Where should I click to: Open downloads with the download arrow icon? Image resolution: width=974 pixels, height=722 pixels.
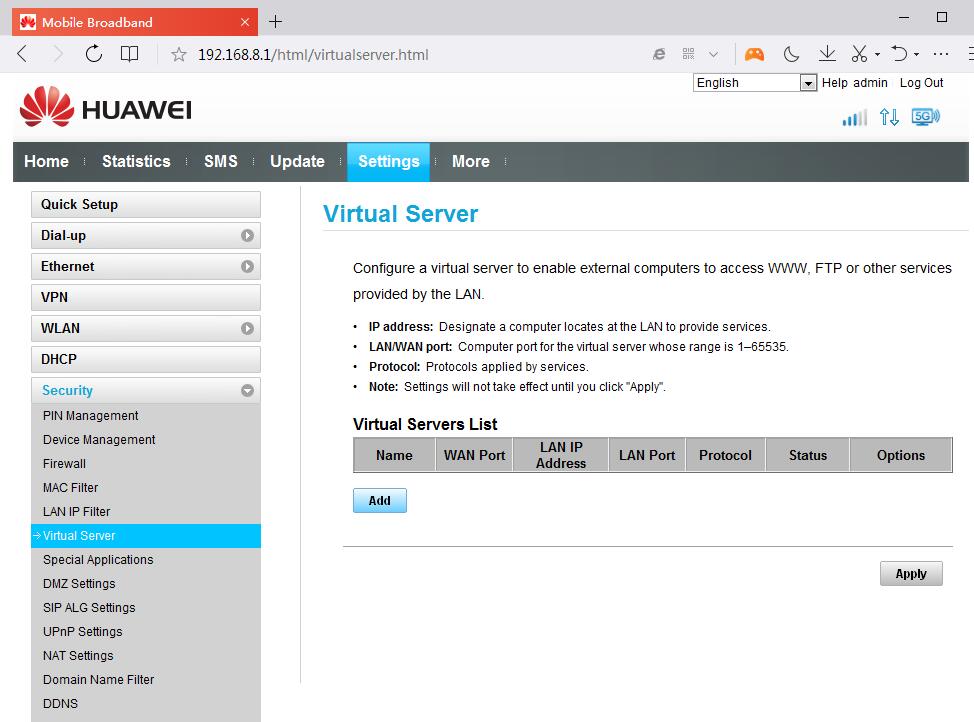(x=827, y=54)
